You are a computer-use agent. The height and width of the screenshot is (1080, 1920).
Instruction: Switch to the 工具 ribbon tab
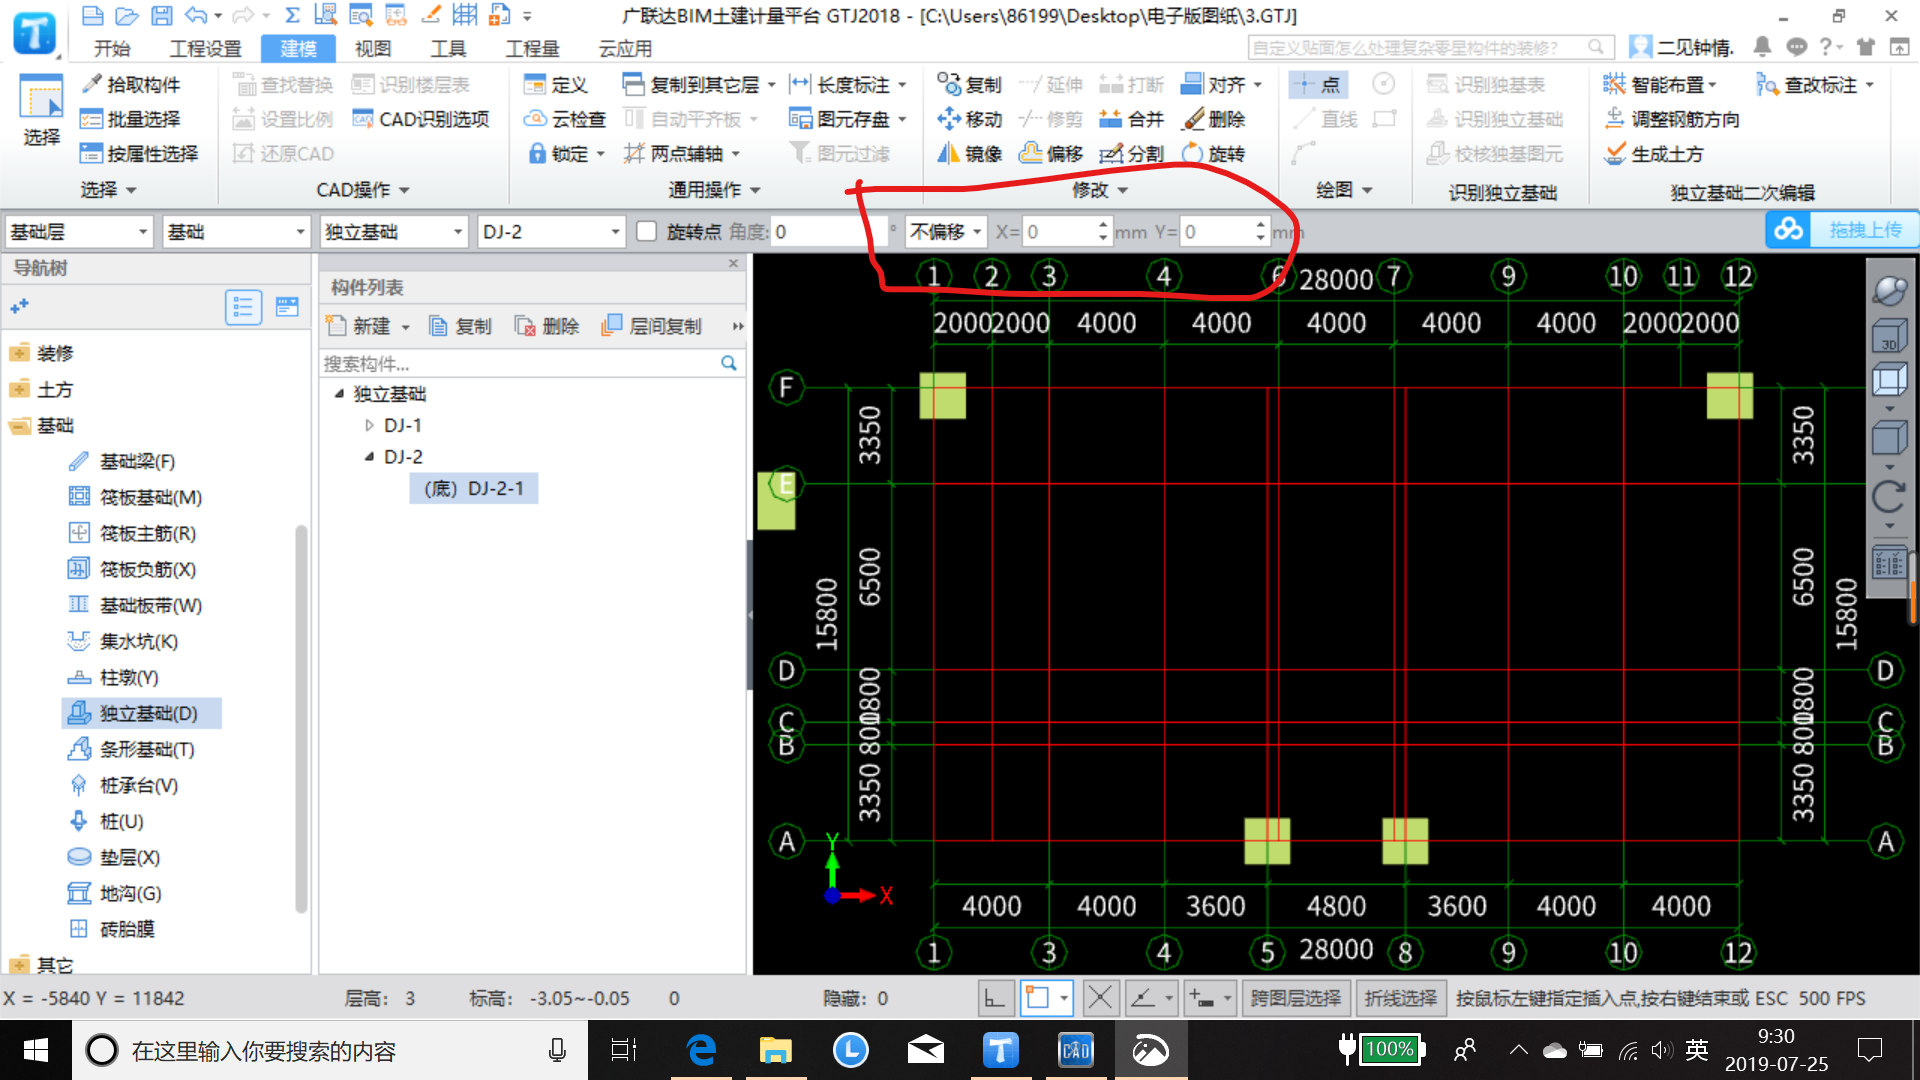pyautogui.click(x=448, y=48)
